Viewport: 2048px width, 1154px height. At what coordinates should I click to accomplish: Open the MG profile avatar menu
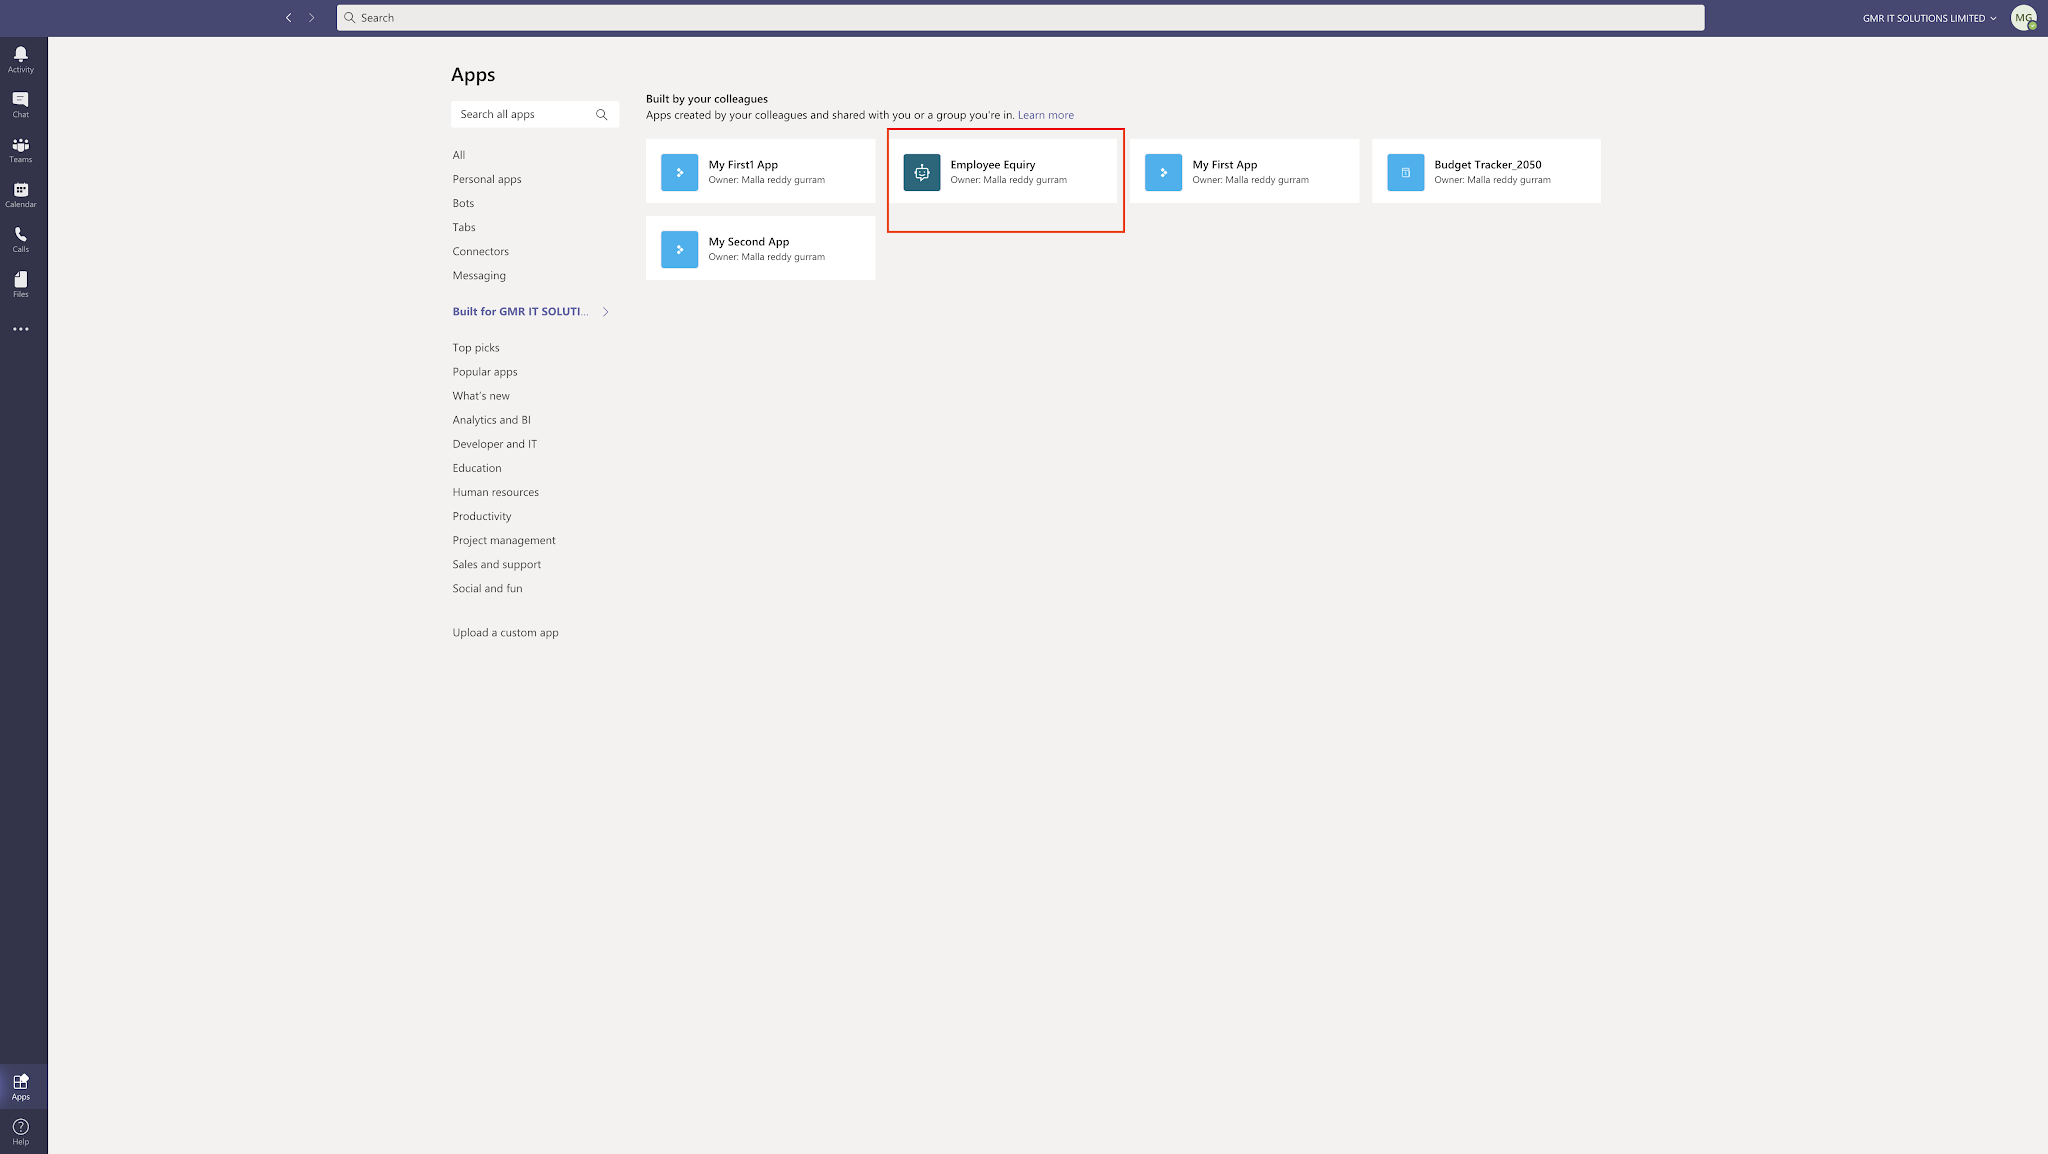pyautogui.click(x=2023, y=18)
